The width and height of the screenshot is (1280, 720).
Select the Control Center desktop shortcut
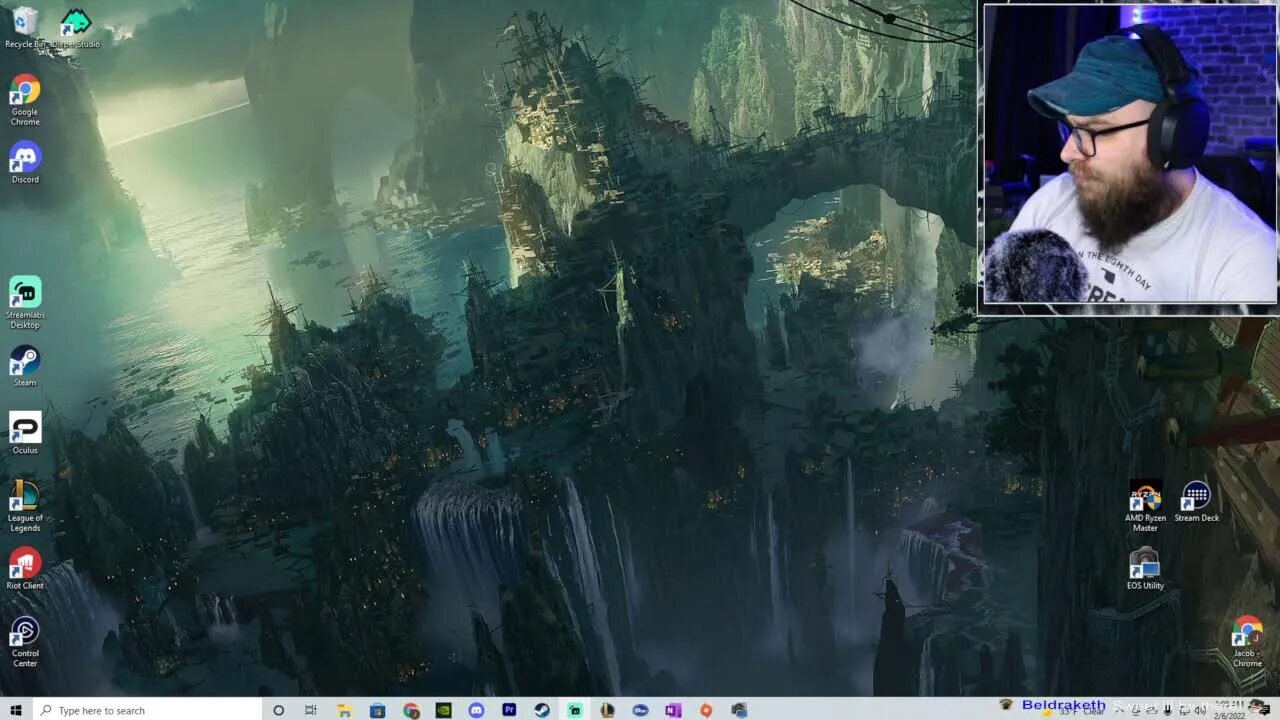point(25,642)
